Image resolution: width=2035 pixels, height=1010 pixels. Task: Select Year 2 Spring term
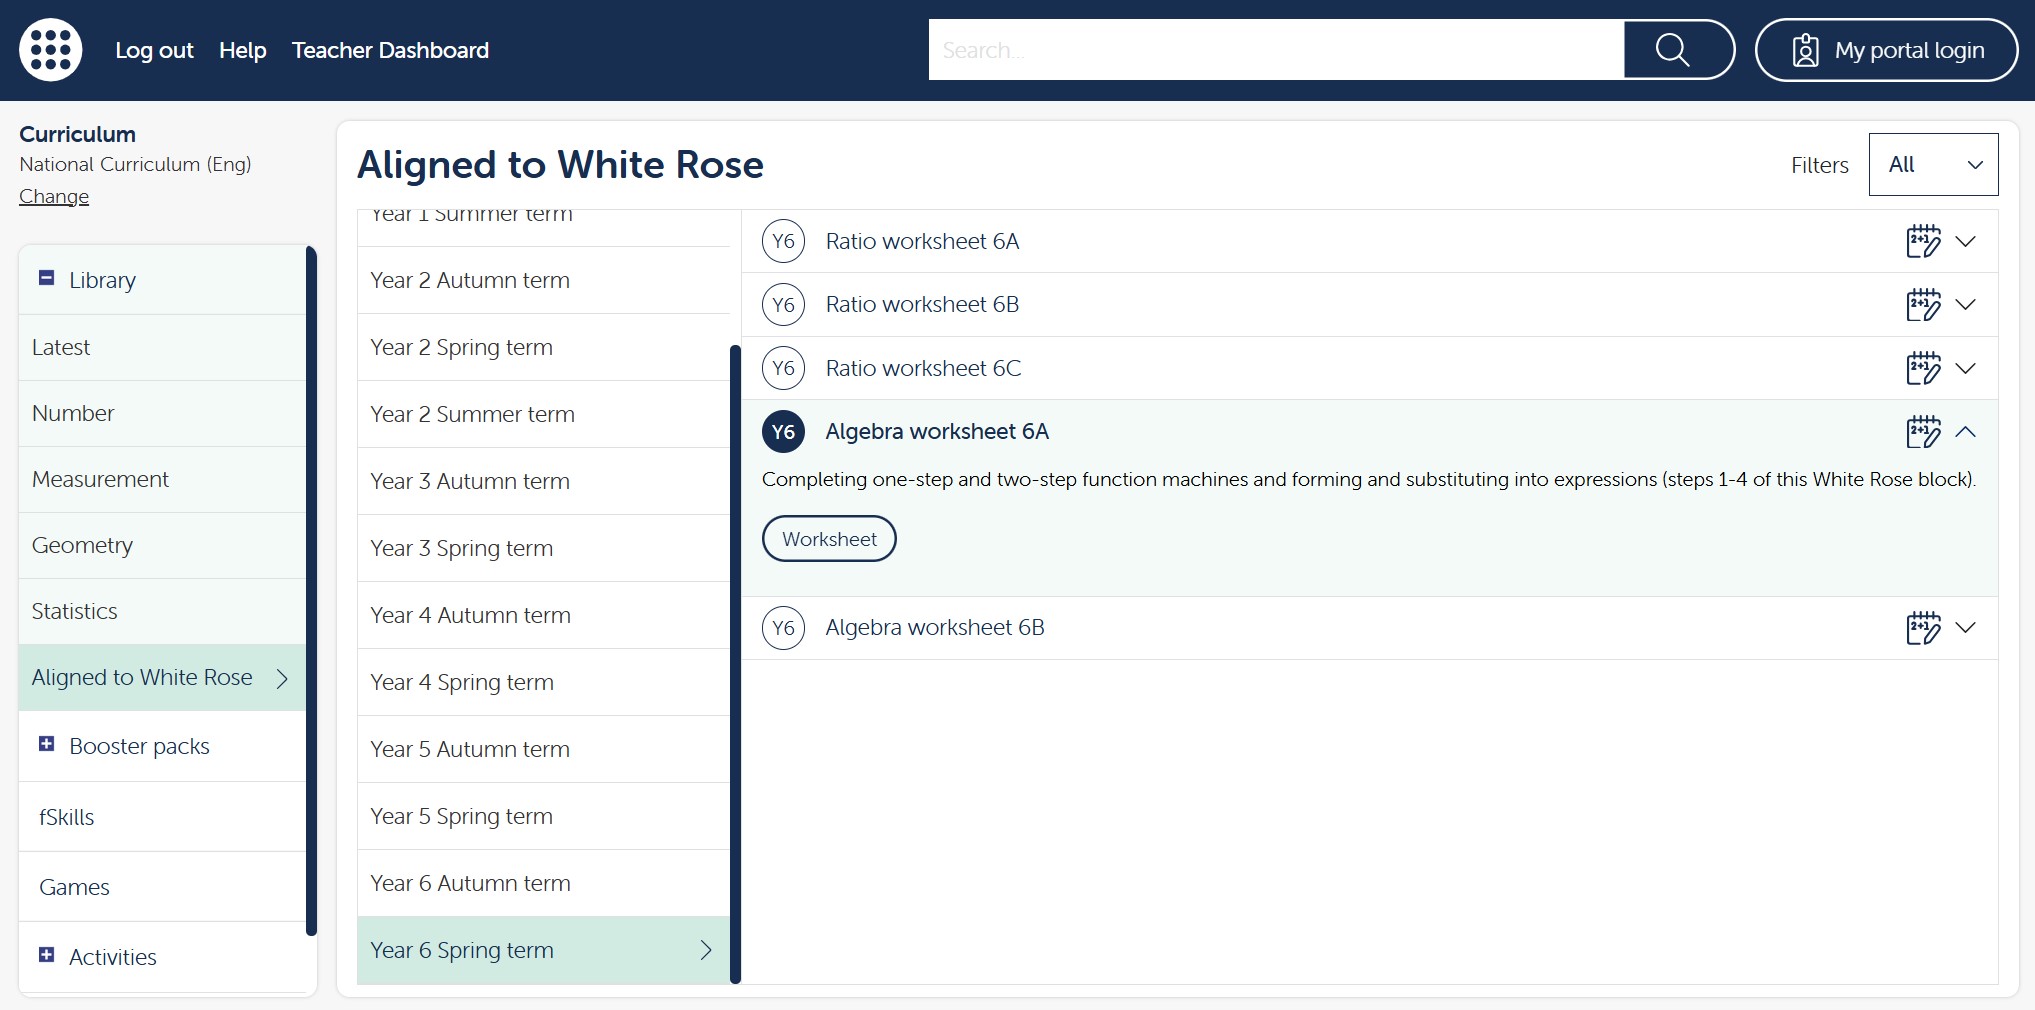[544, 347]
